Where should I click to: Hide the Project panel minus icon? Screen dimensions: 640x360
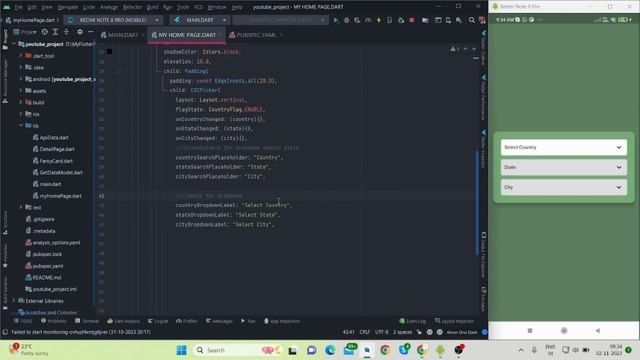tap(91, 31)
